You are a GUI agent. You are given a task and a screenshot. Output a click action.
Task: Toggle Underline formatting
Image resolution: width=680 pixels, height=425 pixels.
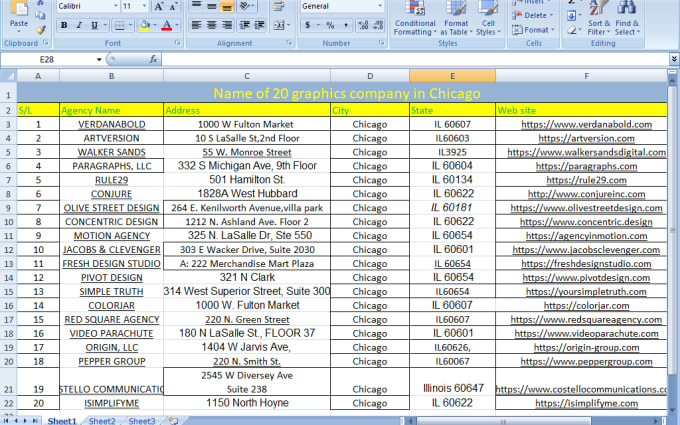[94, 26]
